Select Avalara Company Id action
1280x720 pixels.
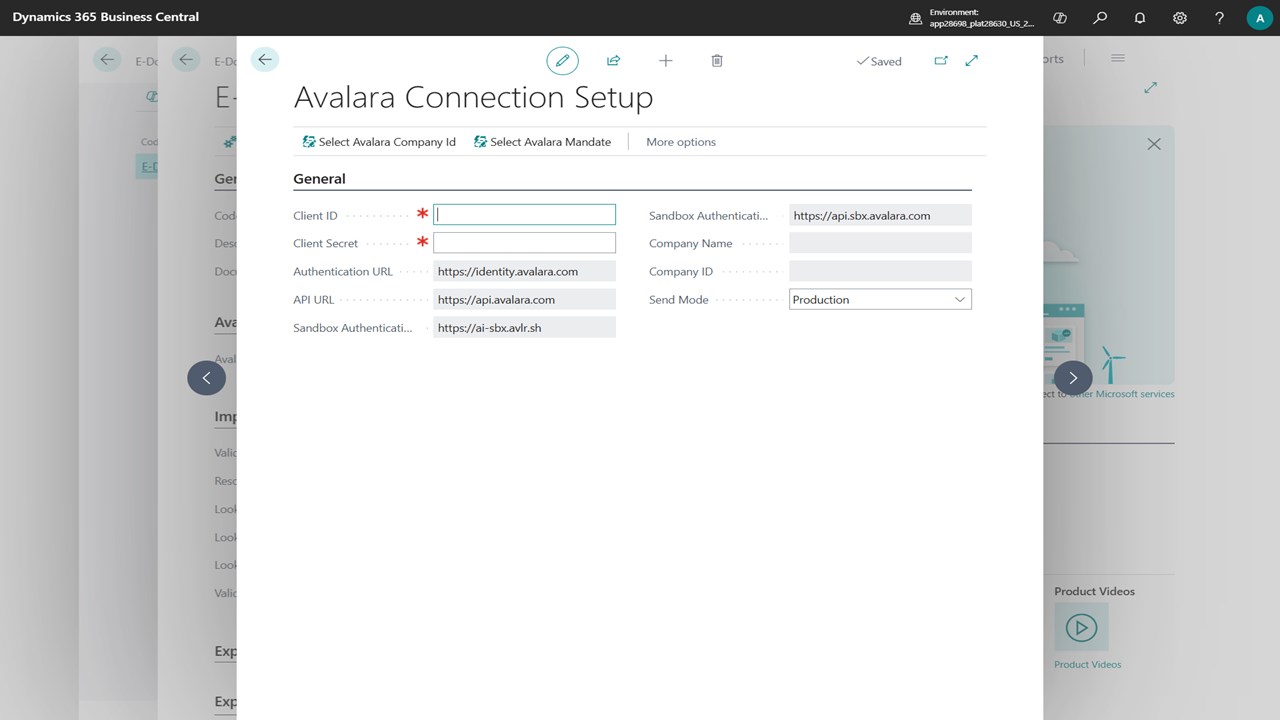click(x=379, y=142)
